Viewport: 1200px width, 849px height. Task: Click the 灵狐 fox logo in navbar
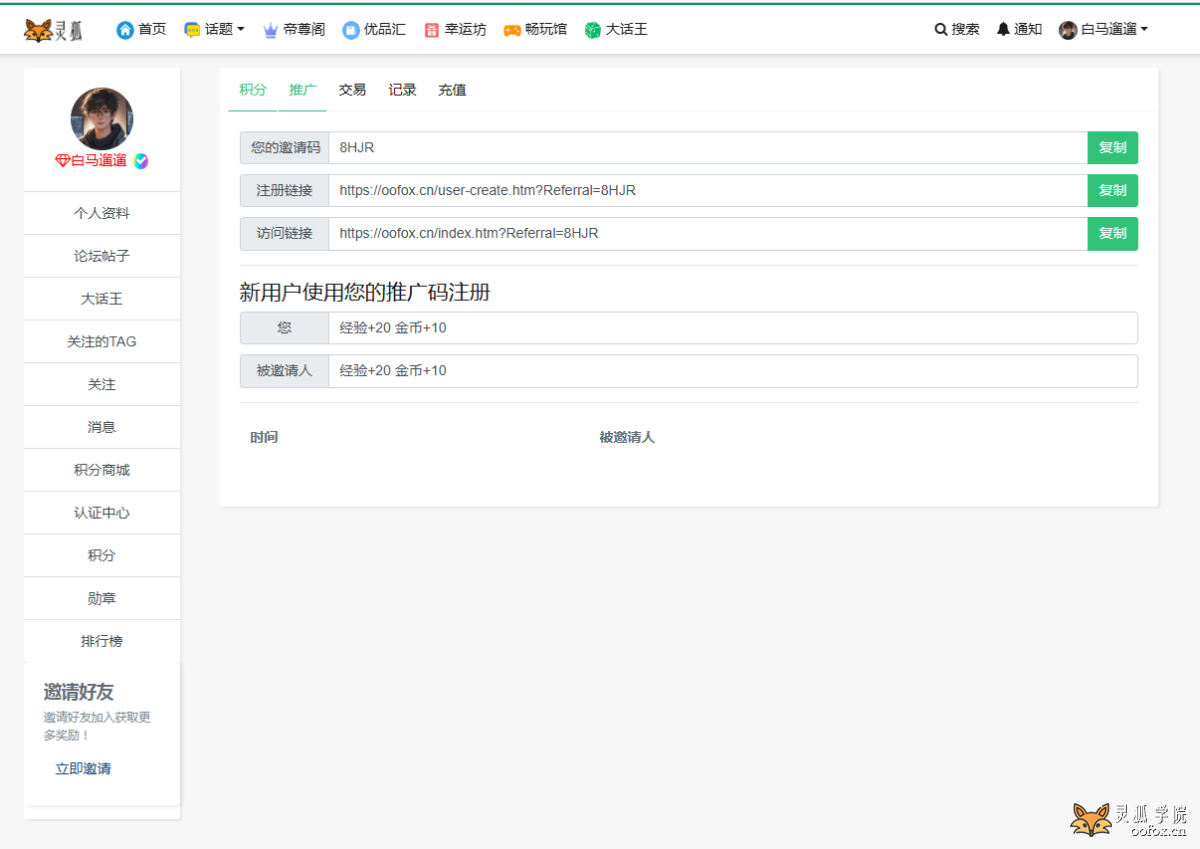[53, 30]
